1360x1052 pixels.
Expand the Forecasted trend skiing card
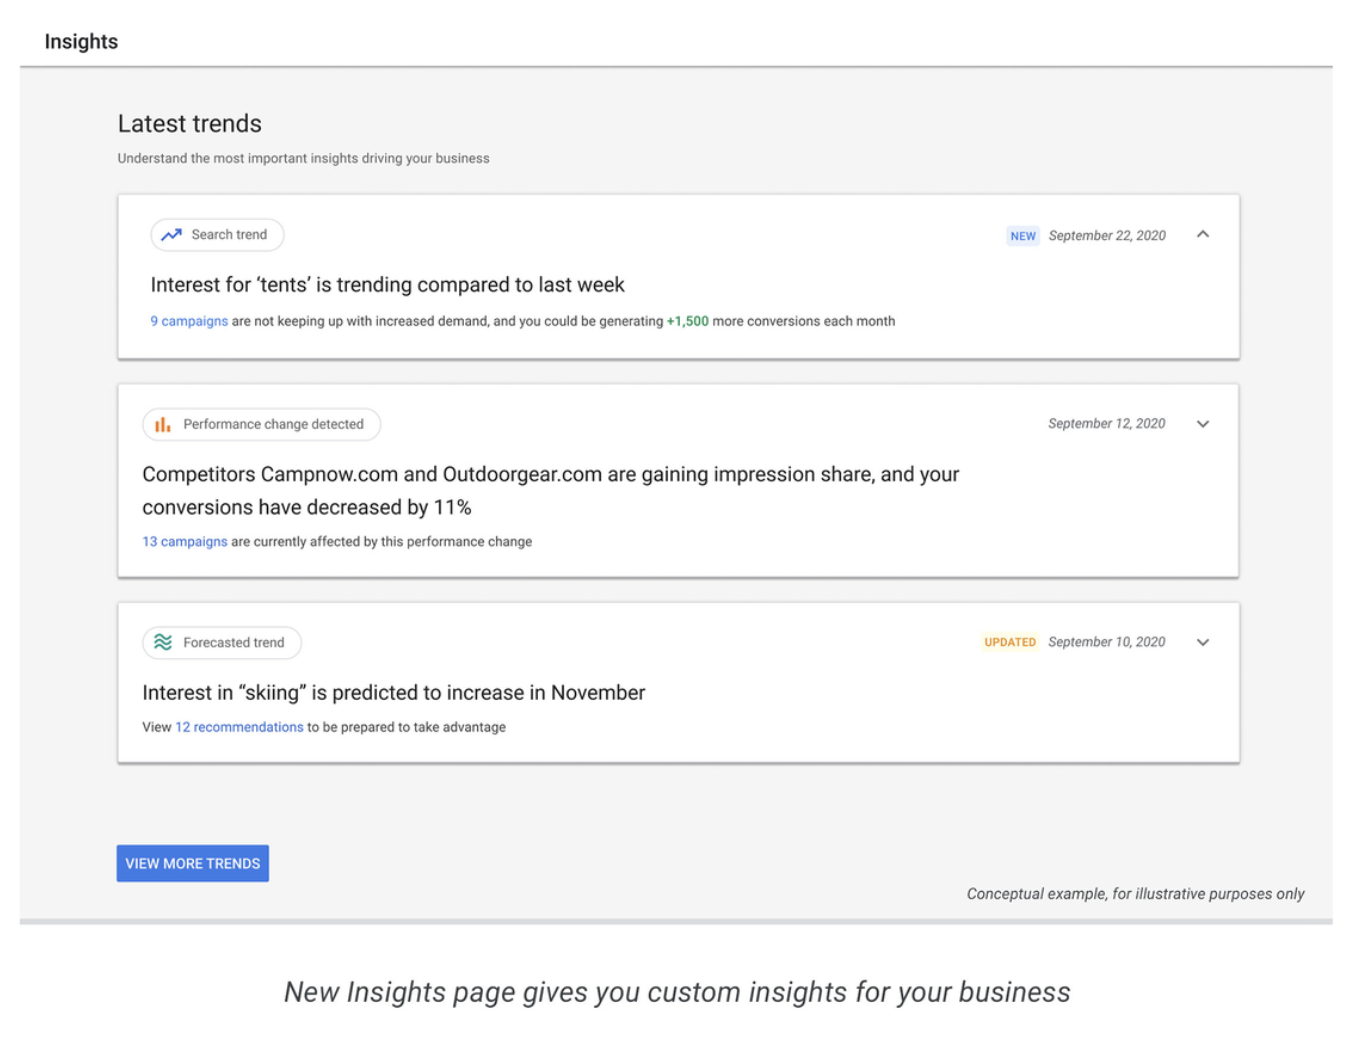pos(1203,643)
